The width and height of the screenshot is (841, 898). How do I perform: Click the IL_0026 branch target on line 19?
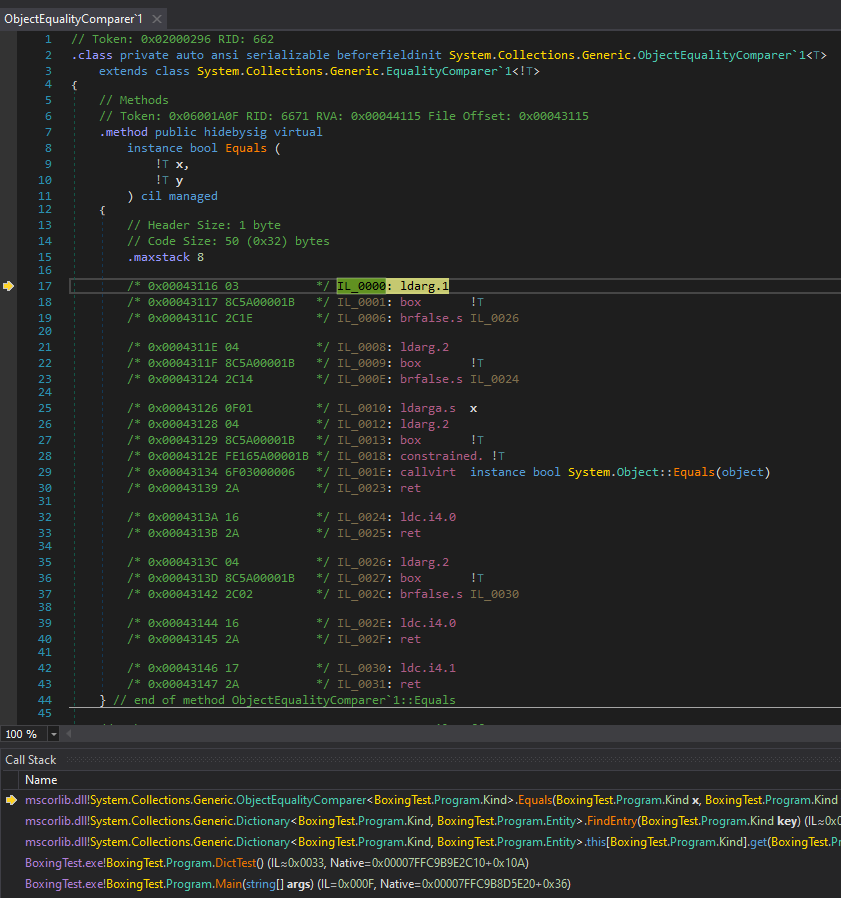[494, 318]
